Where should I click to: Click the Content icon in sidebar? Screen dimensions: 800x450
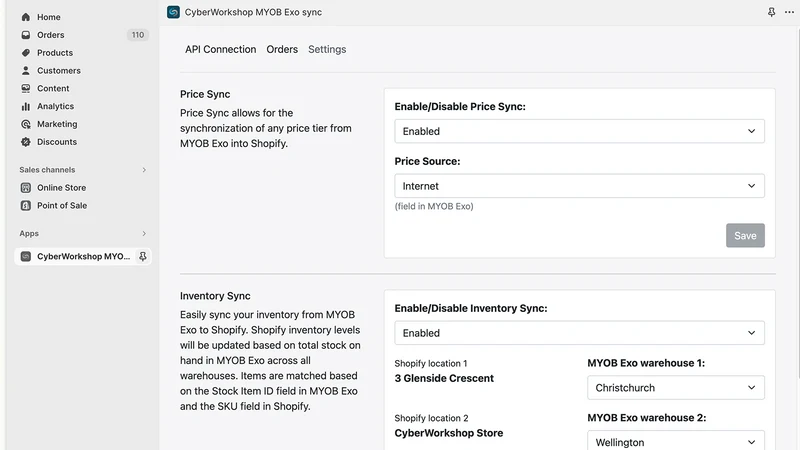(x=26, y=88)
